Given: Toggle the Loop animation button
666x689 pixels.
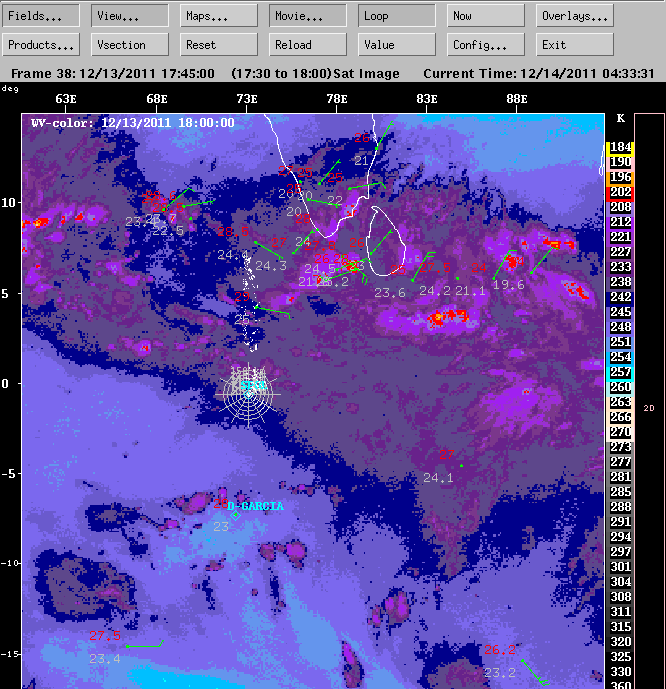Looking at the screenshot, I should point(397,16).
